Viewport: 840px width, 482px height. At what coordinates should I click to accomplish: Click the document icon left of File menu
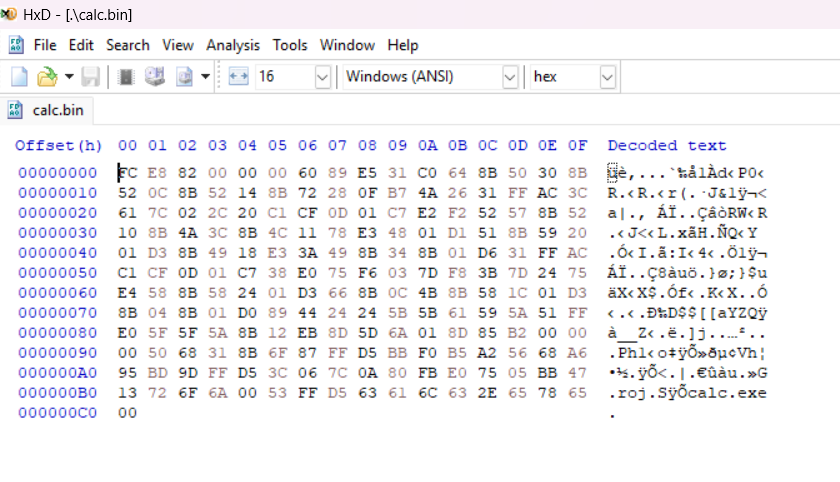pyautogui.click(x=16, y=45)
